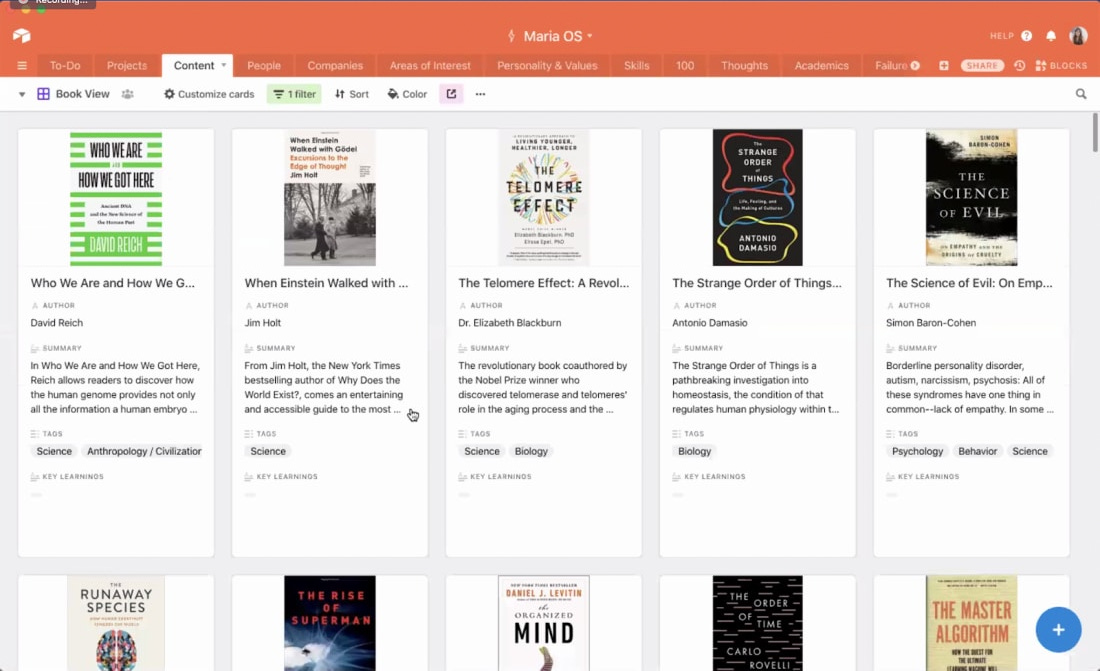Open the search magnifier icon
The height and width of the screenshot is (671, 1100).
tap(1081, 94)
